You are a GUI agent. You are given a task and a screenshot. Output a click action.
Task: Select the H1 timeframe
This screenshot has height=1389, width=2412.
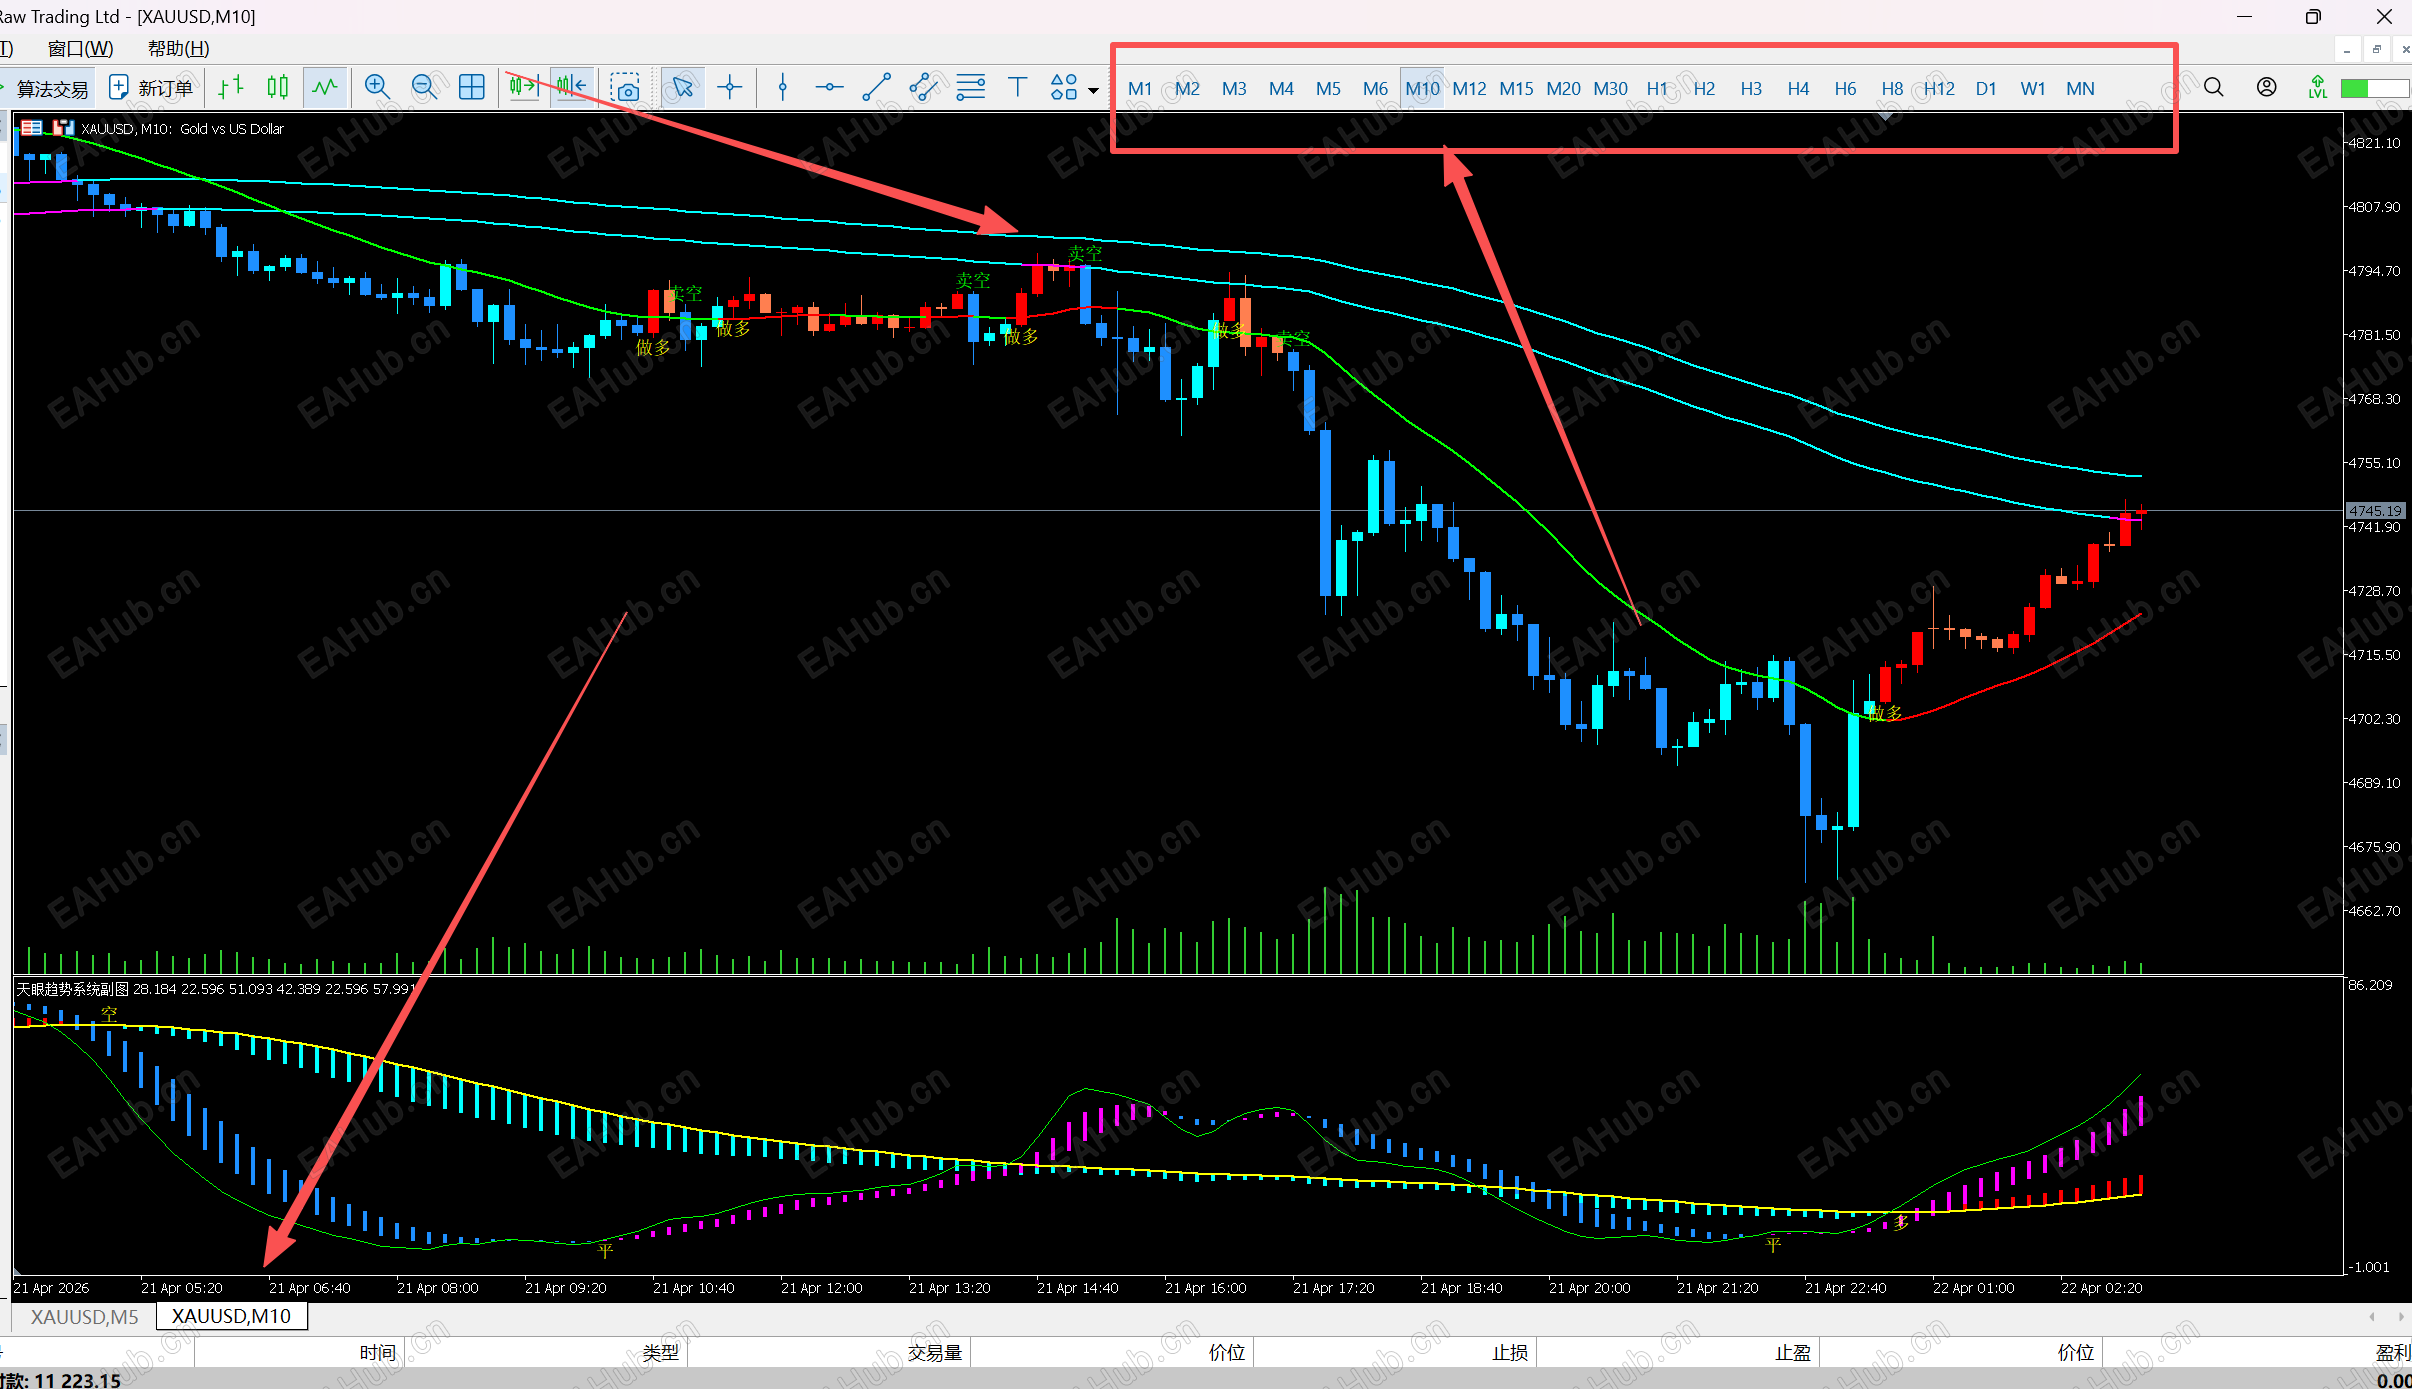tap(1657, 88)
